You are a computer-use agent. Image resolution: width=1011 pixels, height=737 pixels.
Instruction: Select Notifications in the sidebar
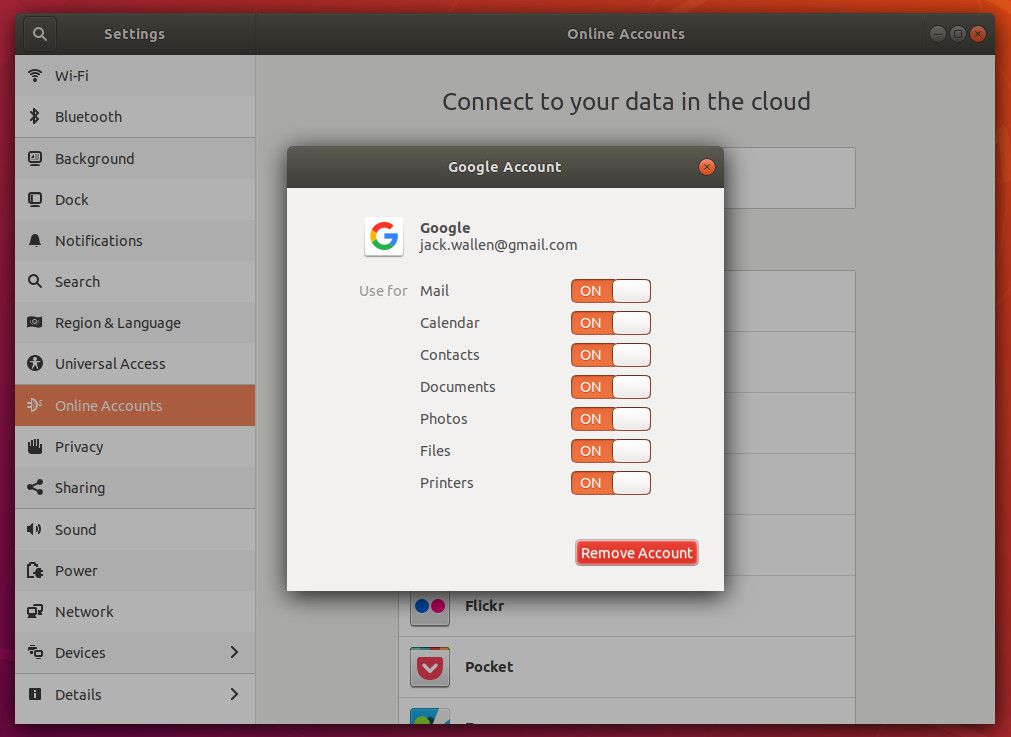[135, 241]
